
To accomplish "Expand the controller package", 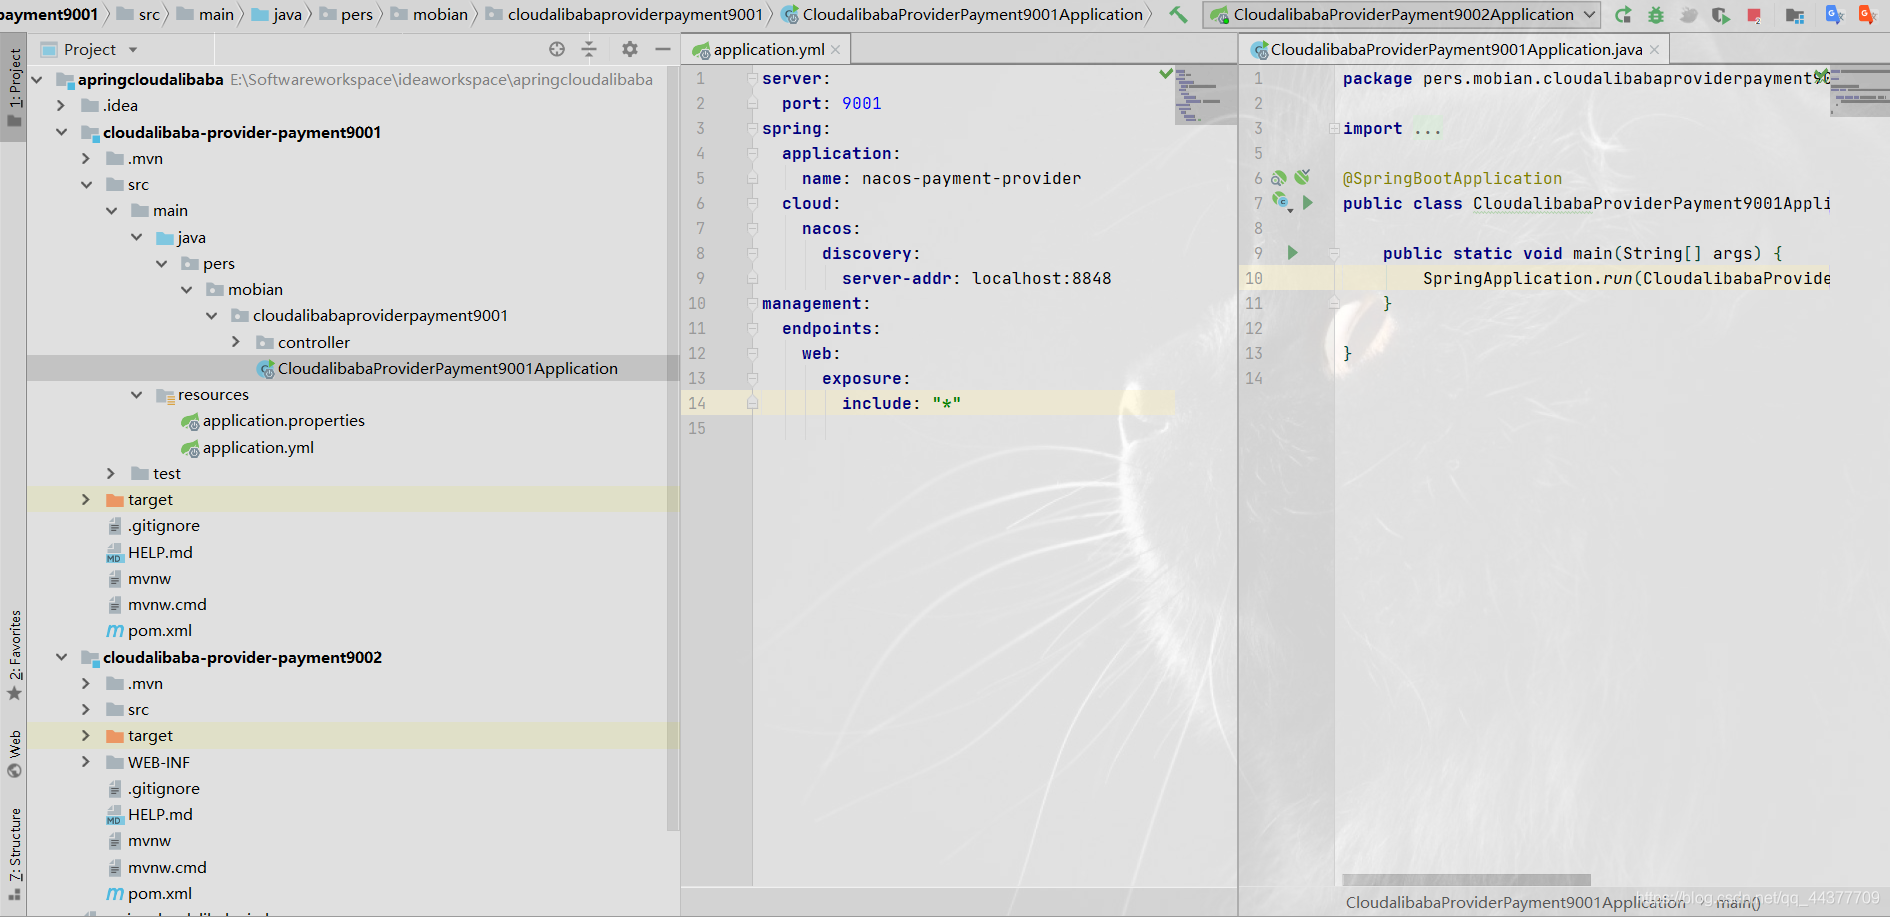I will coord(236,342).
